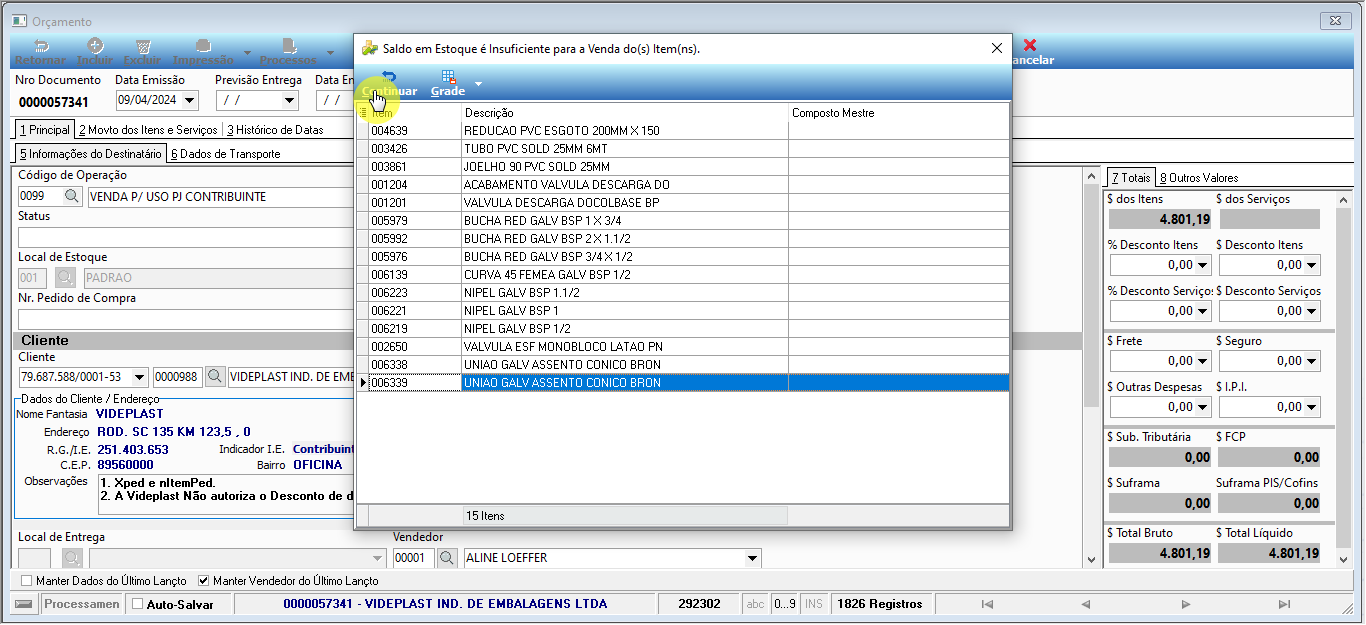Open % Desconto Itens dropdown

1204,265
